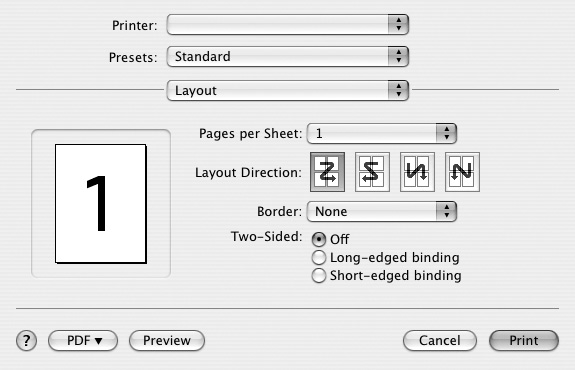Click the round help question mark icon
The width and height of the screenshot is (575, 370).
click(26, 341)
